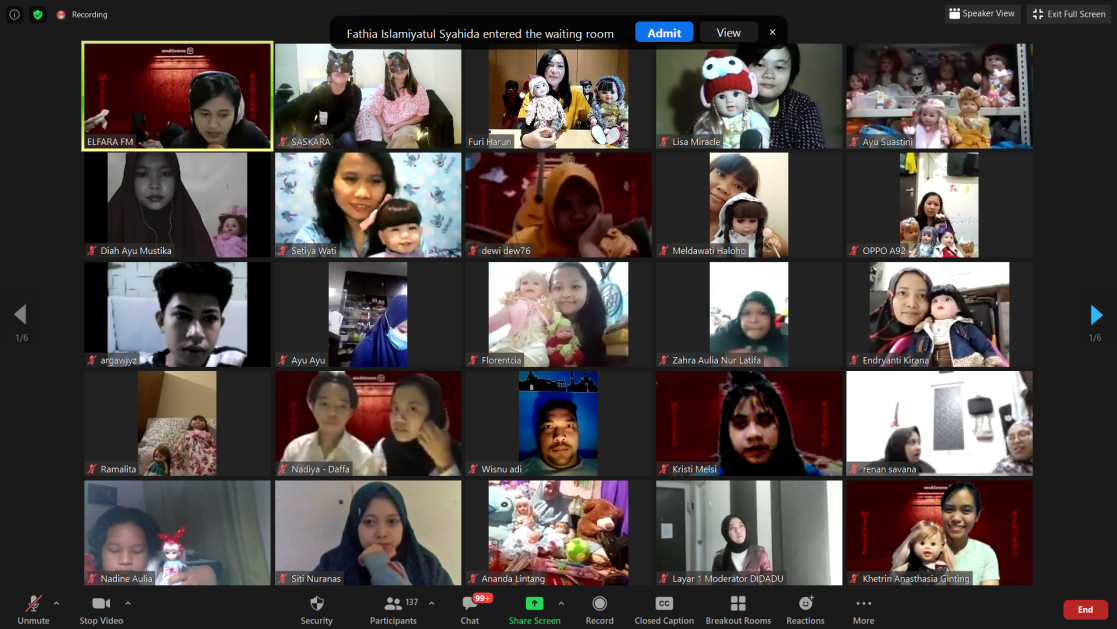
Task: Go to the next gallery page
Action: [1097, 315]
